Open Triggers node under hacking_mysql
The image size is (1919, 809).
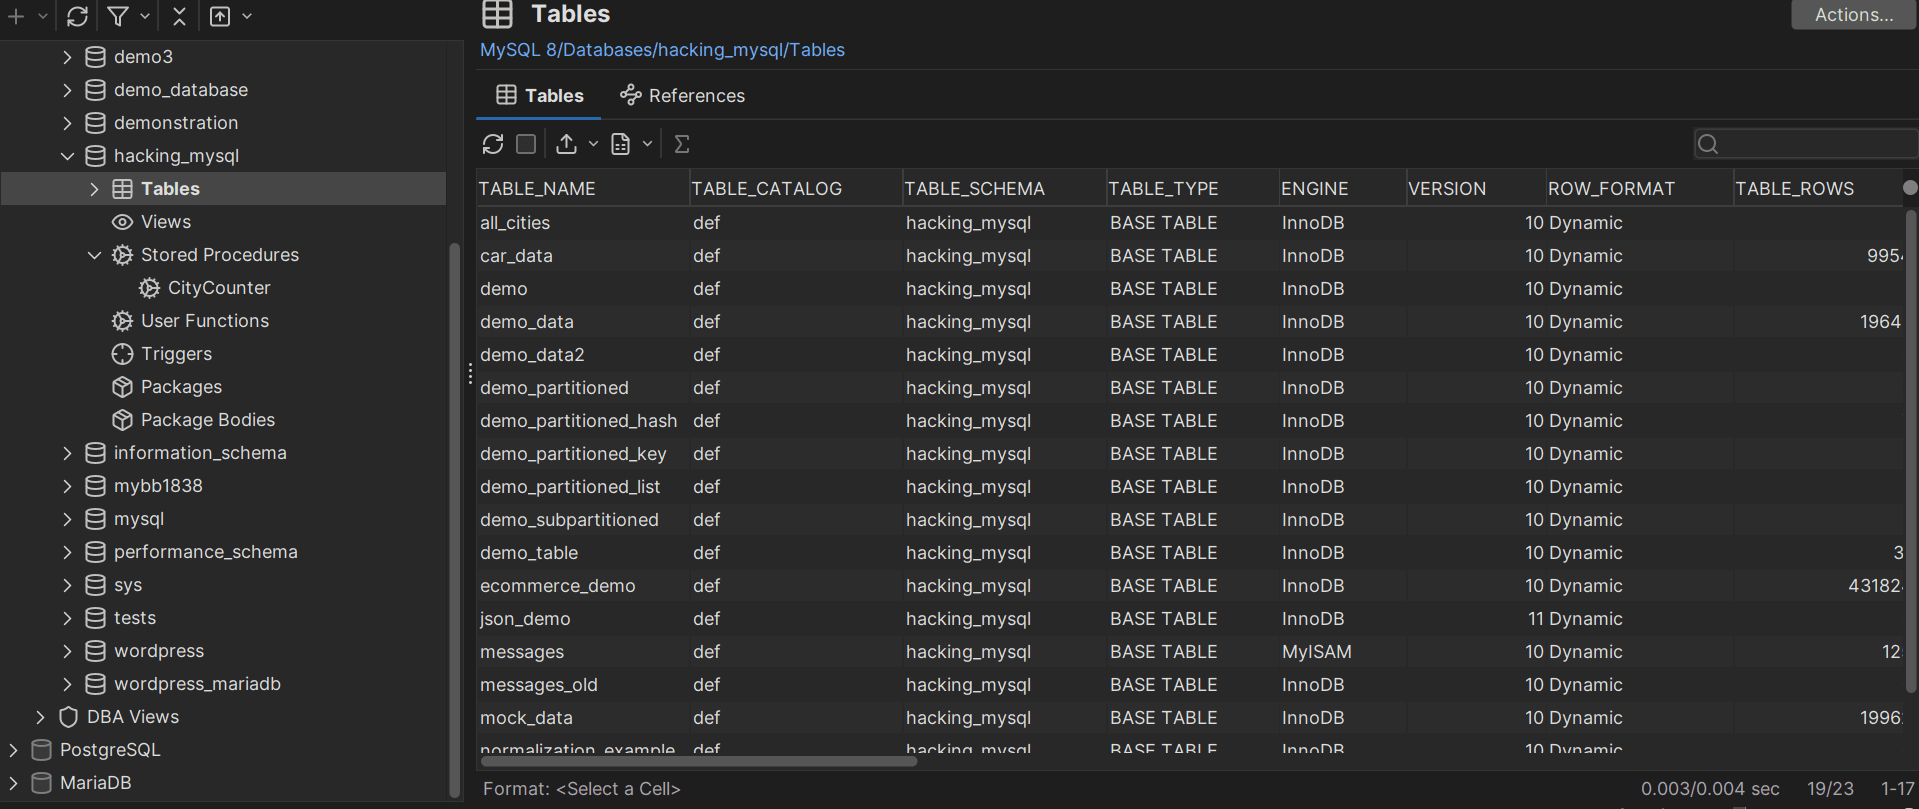tap(176, 354)
